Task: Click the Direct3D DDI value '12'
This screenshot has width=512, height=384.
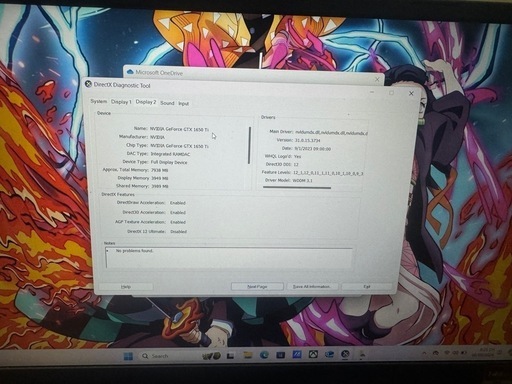Action: [x=296, y=164]
